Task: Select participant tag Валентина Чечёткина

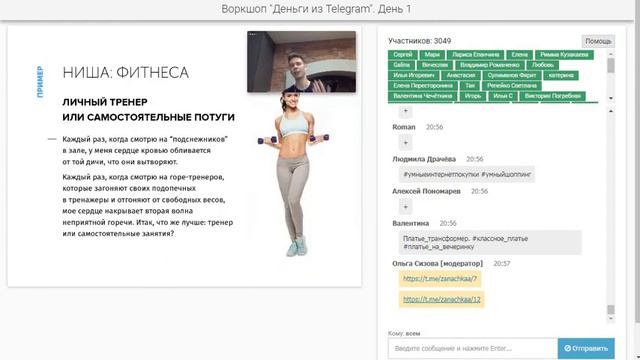Action: (422, 96)
